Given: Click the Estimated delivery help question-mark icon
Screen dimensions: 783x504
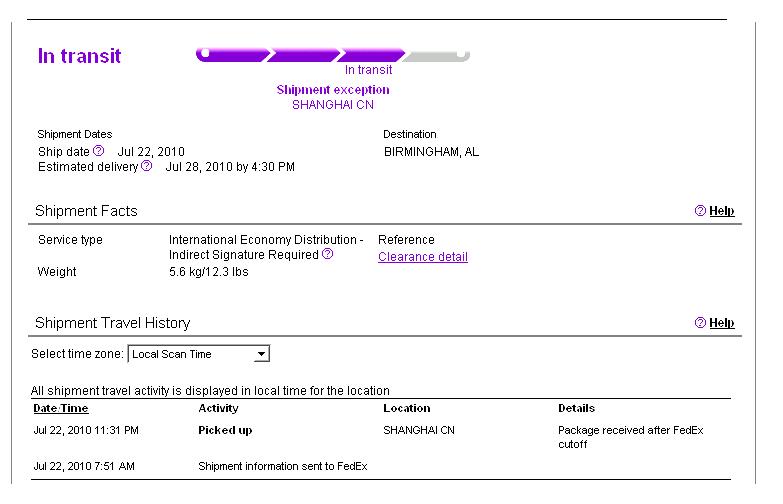Looking at the screenshot, I should pos(147,166).
